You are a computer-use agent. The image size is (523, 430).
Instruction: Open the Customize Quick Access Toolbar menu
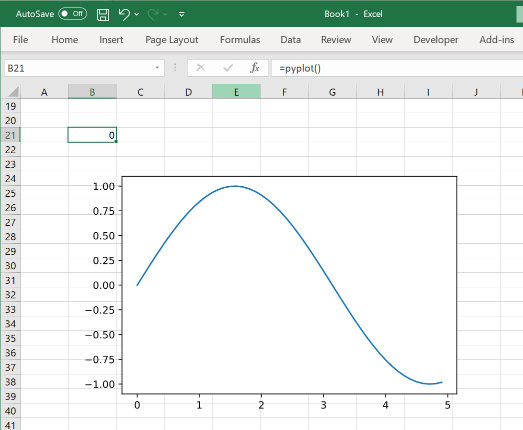pos(181,14)
